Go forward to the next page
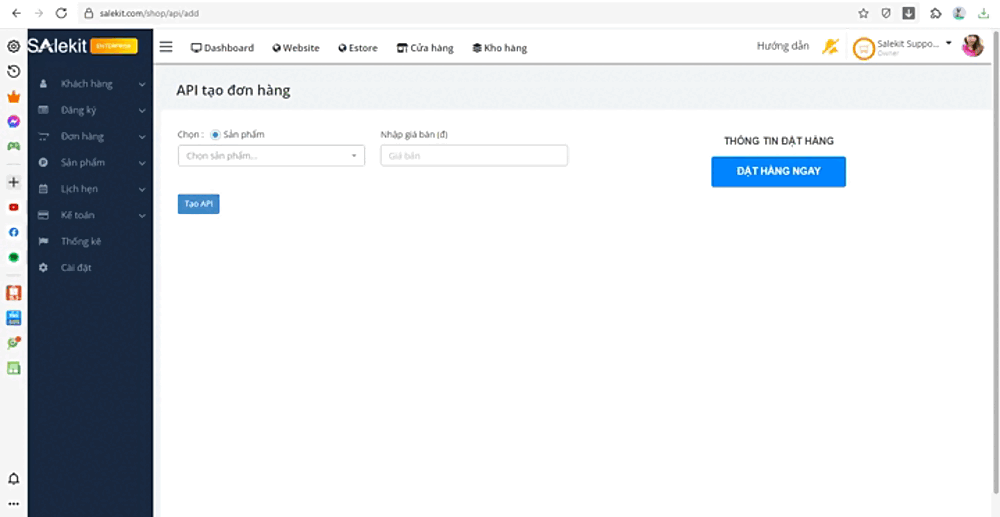This screenshot has height=517, width=1000. (x=38, y=13)
